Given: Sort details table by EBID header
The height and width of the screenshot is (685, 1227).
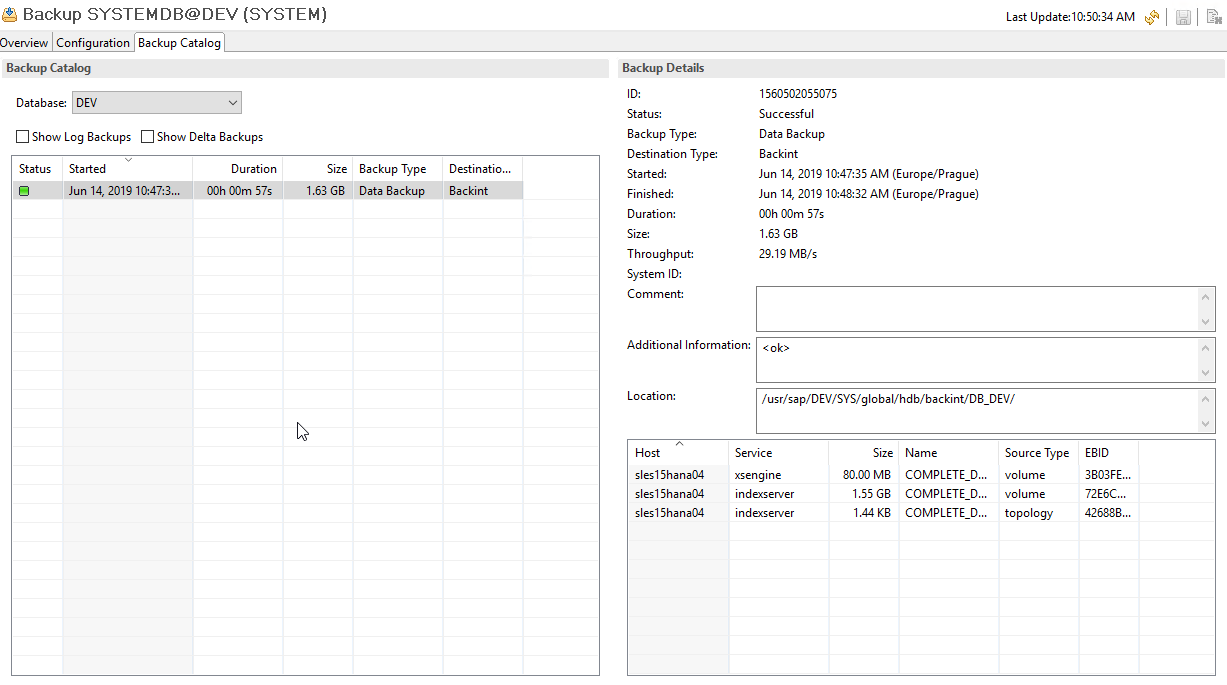Looking at the screenshot, I should pos(1108,453).
